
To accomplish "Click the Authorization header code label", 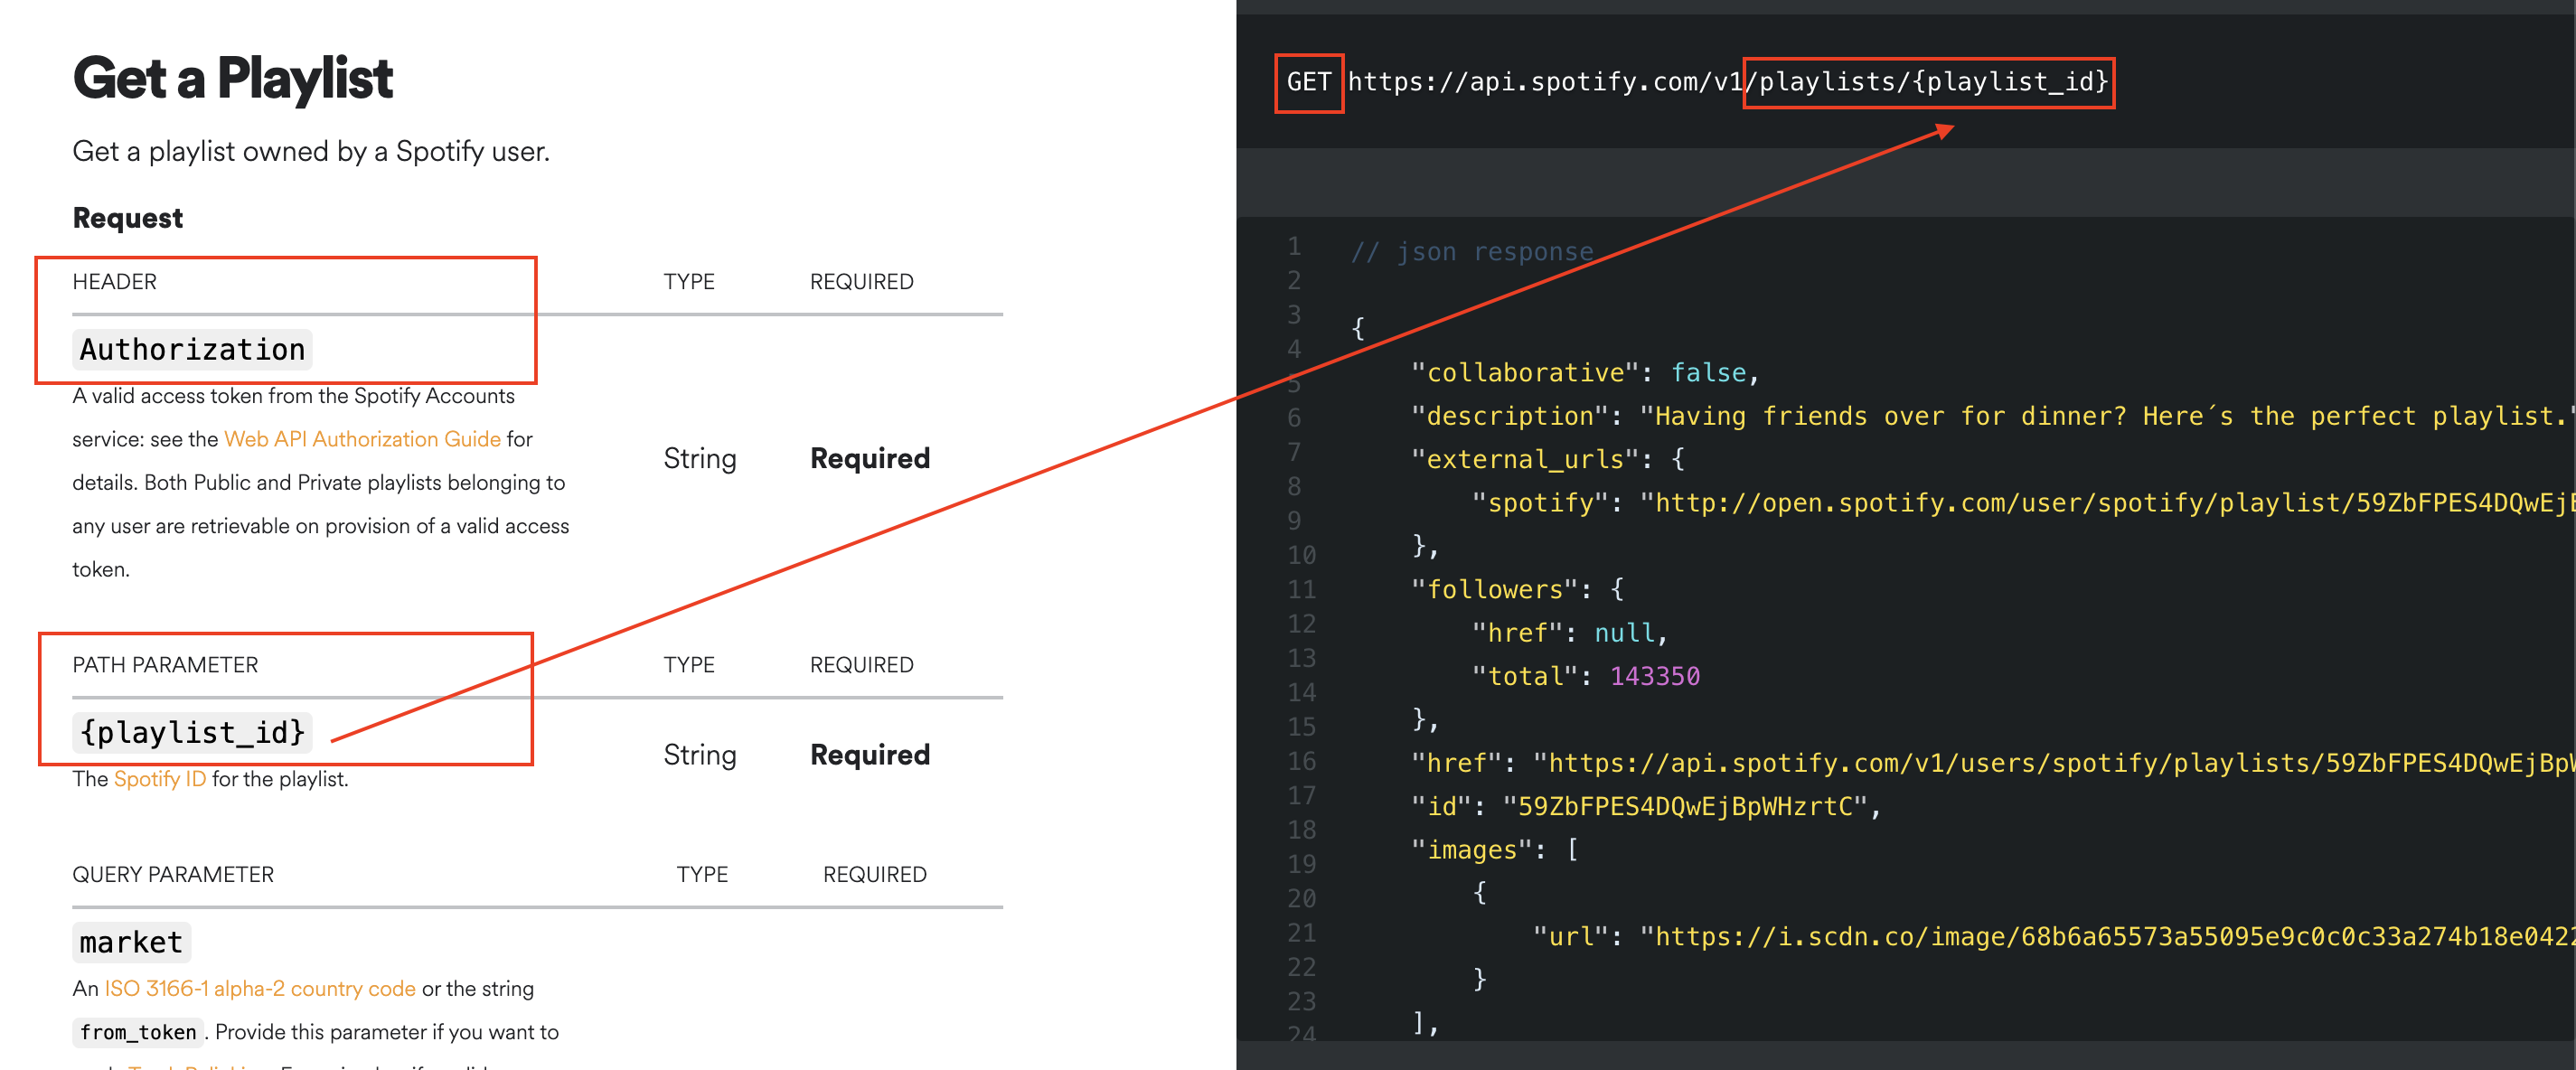I will coord(192,349).
